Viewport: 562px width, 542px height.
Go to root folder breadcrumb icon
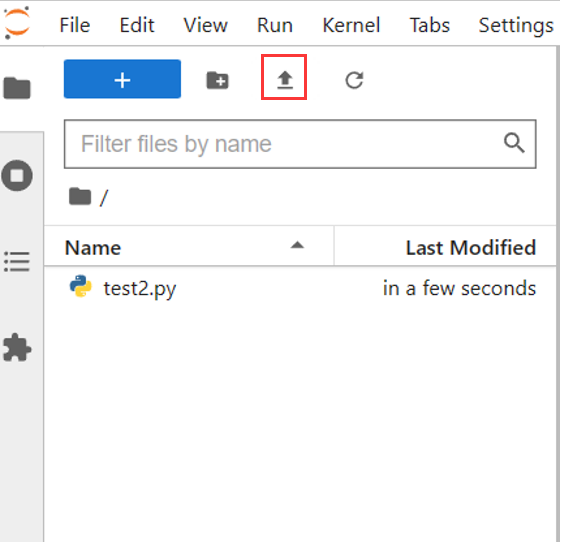tap(80, 196)
